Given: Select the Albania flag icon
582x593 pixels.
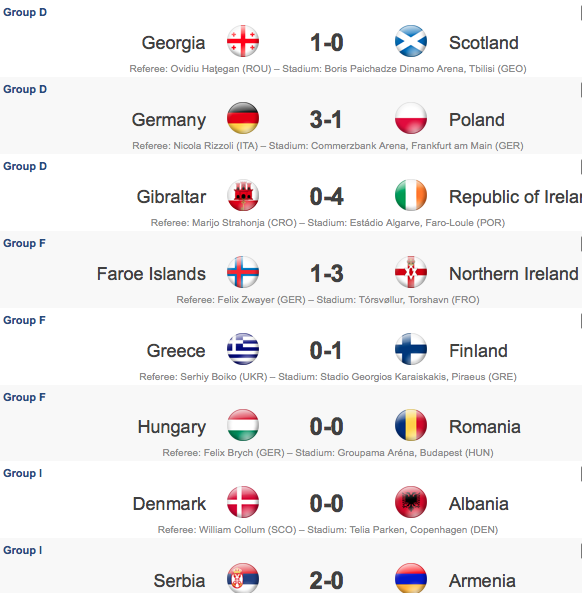Looking at the screenshot, I should pyautogui.click(x=411, y=502).
